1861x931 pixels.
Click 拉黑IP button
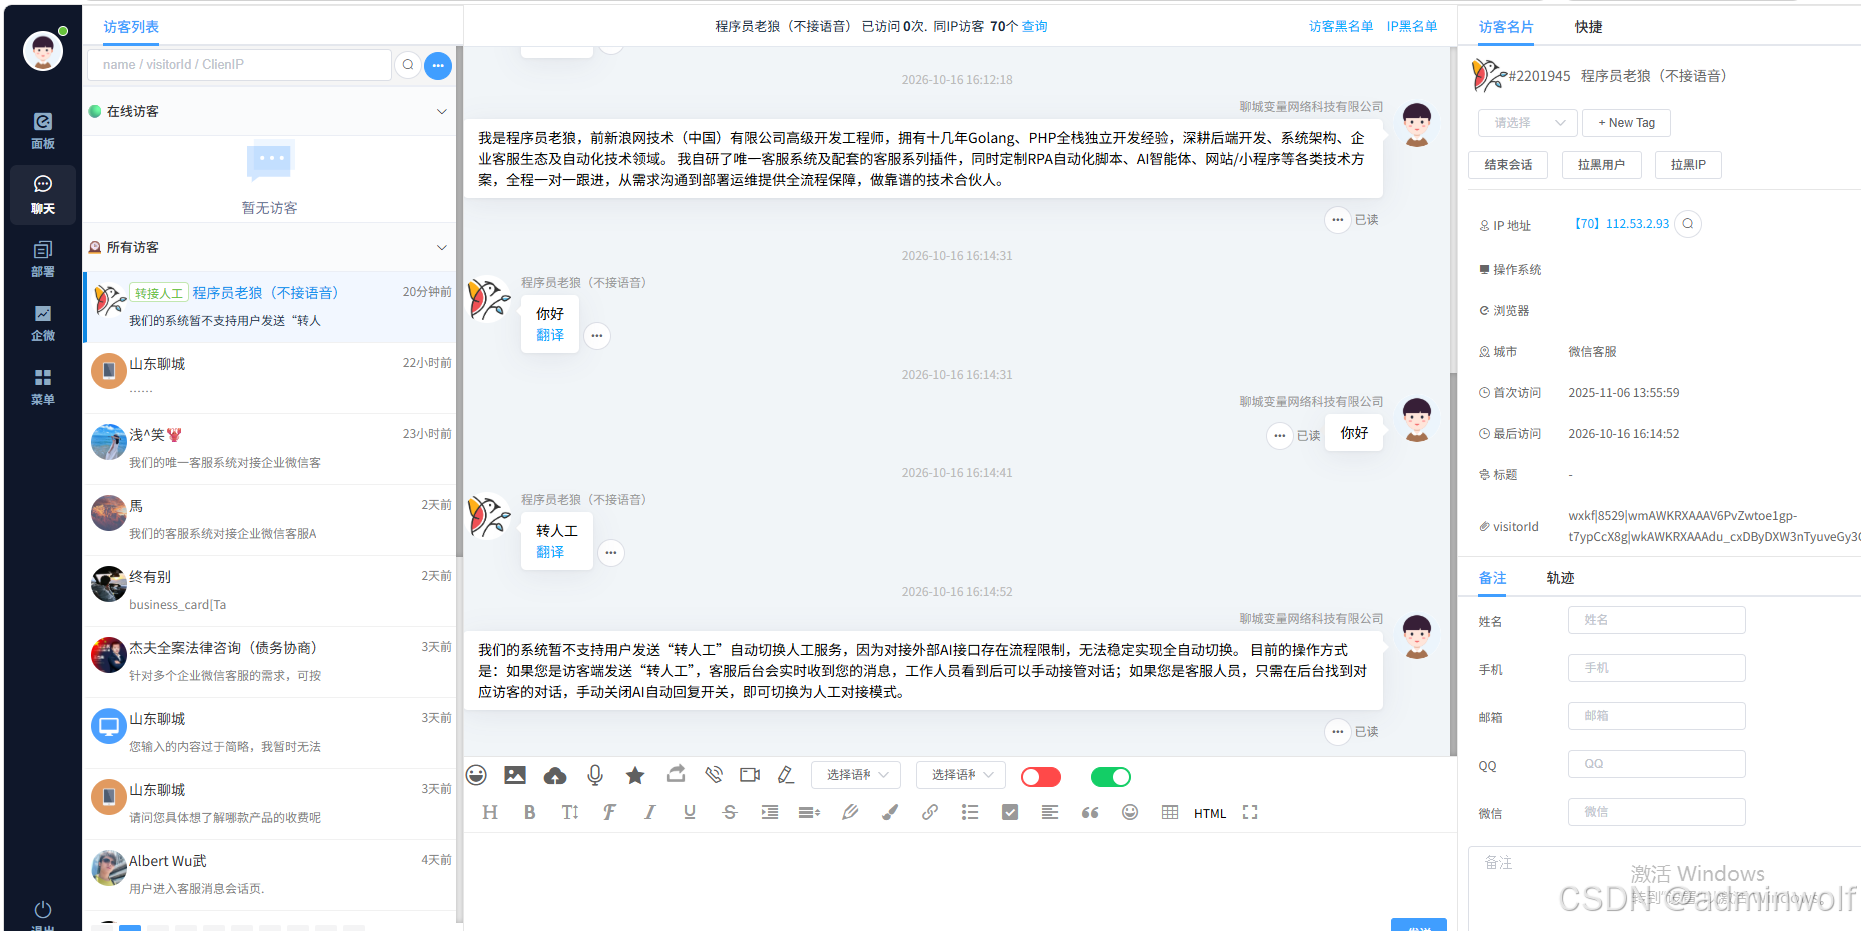click(x=1688, y=165)
